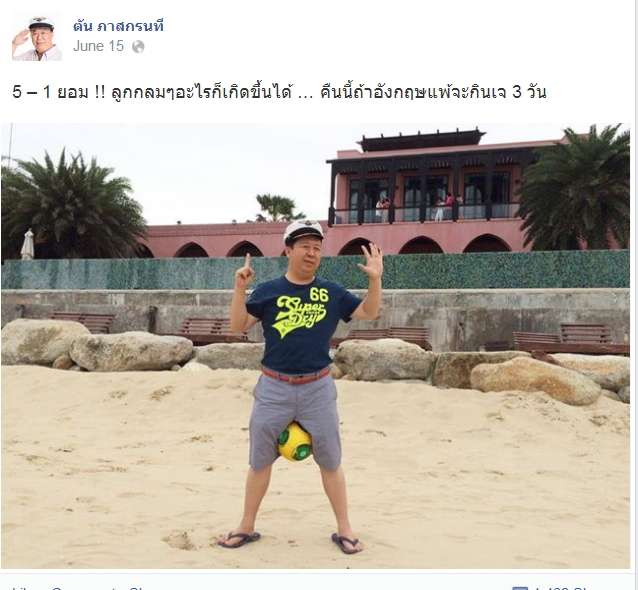Click the man's raised open hand

(371, 260)
